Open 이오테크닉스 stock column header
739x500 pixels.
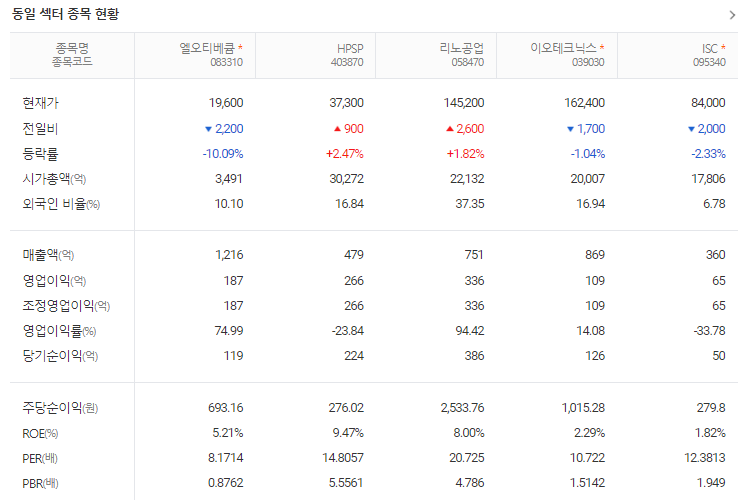[563, 48]
